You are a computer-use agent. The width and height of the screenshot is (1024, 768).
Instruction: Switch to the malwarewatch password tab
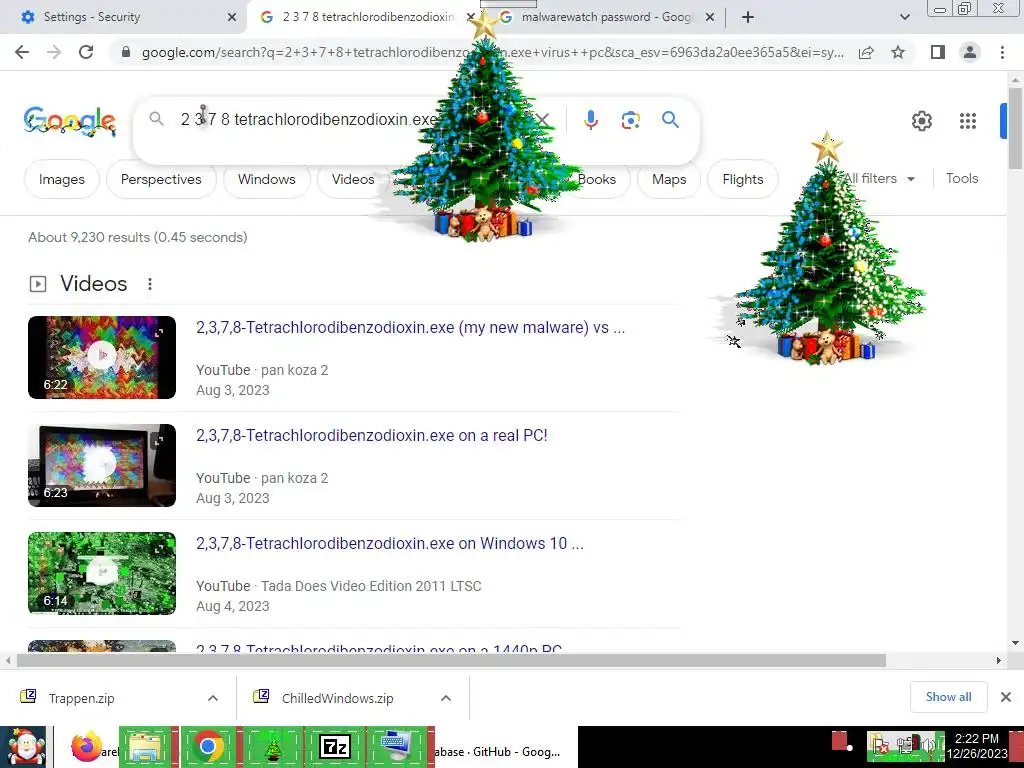[x=606, y=17]
